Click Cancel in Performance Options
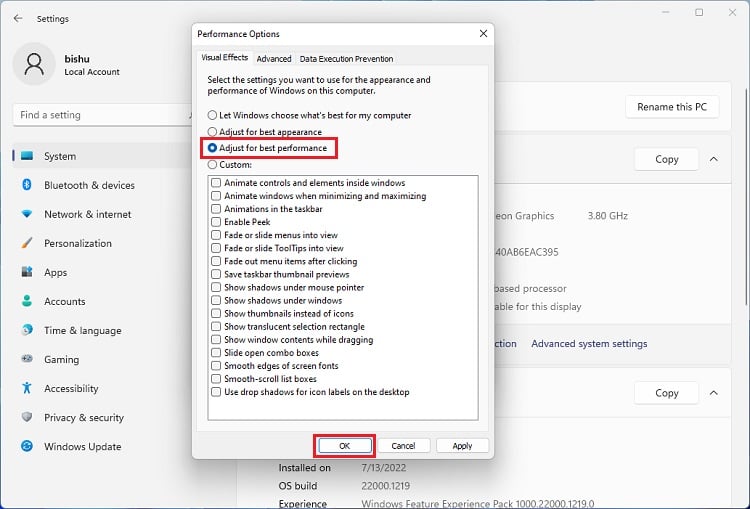 [403, 446]
